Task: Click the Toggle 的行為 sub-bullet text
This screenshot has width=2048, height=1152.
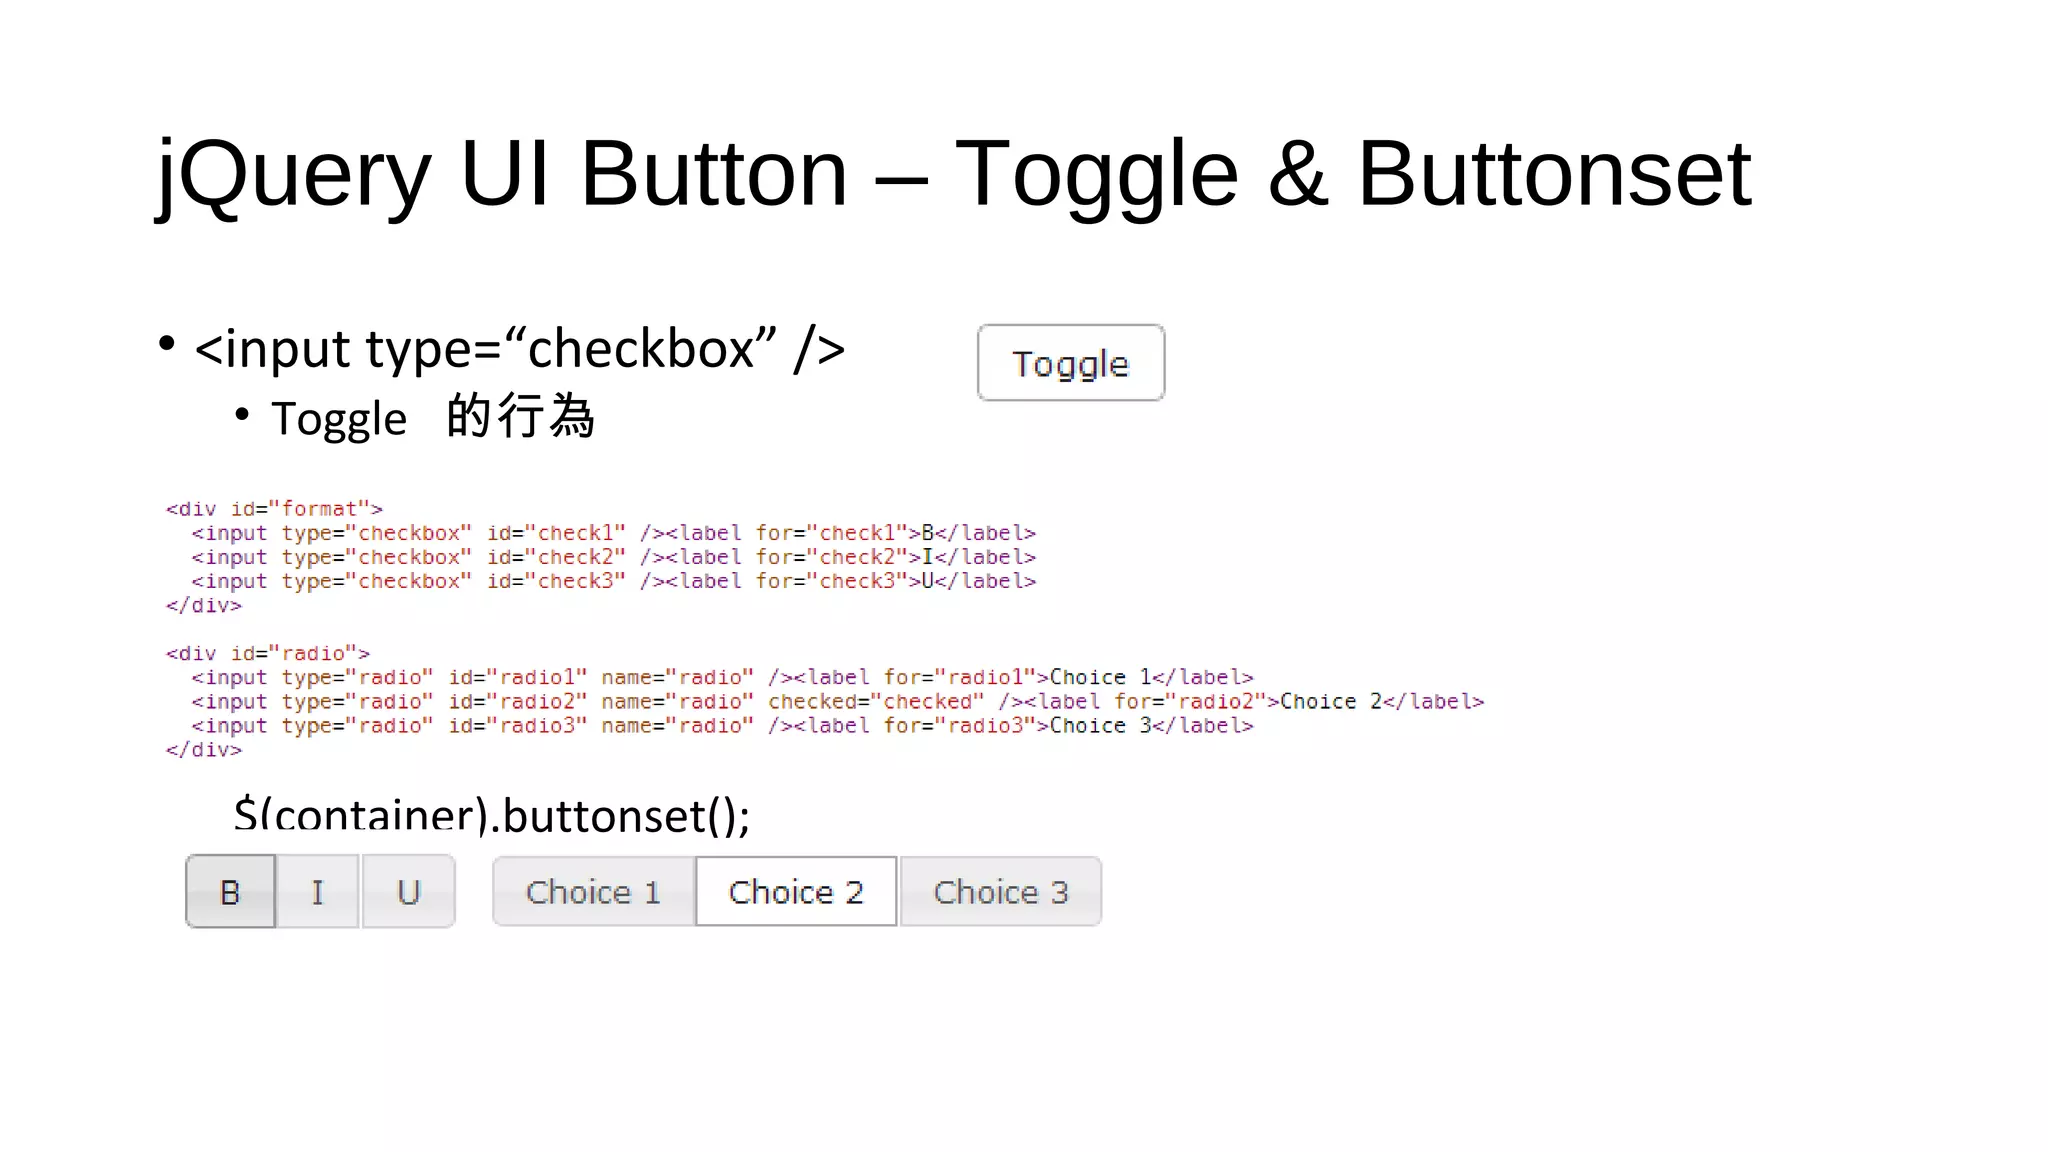Action: click(433, 417)
